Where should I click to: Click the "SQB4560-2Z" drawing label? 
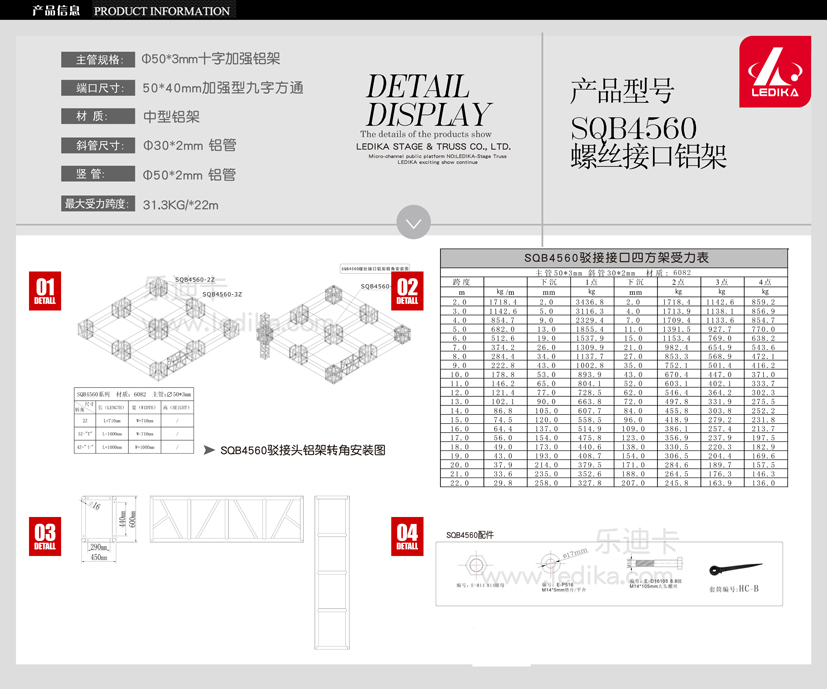195,279
